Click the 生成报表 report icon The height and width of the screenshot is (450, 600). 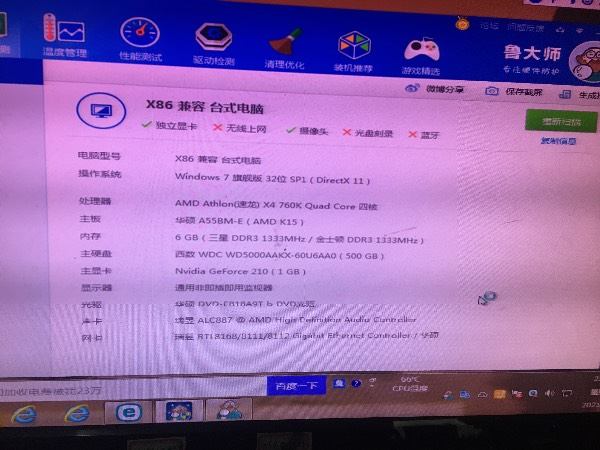pos(565,94)
